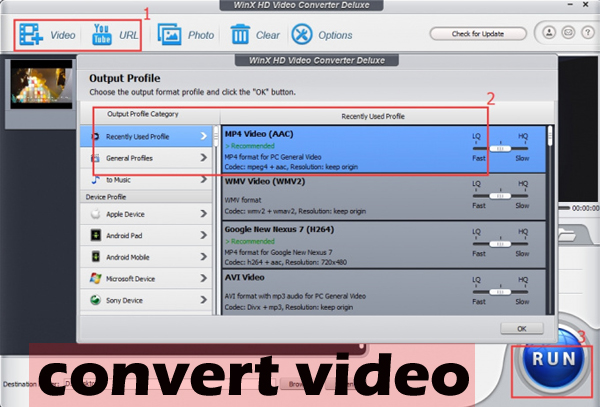Viewport: 600px width, 407px height.
Task: Select General Profiles category
Action: click(146, 158)
